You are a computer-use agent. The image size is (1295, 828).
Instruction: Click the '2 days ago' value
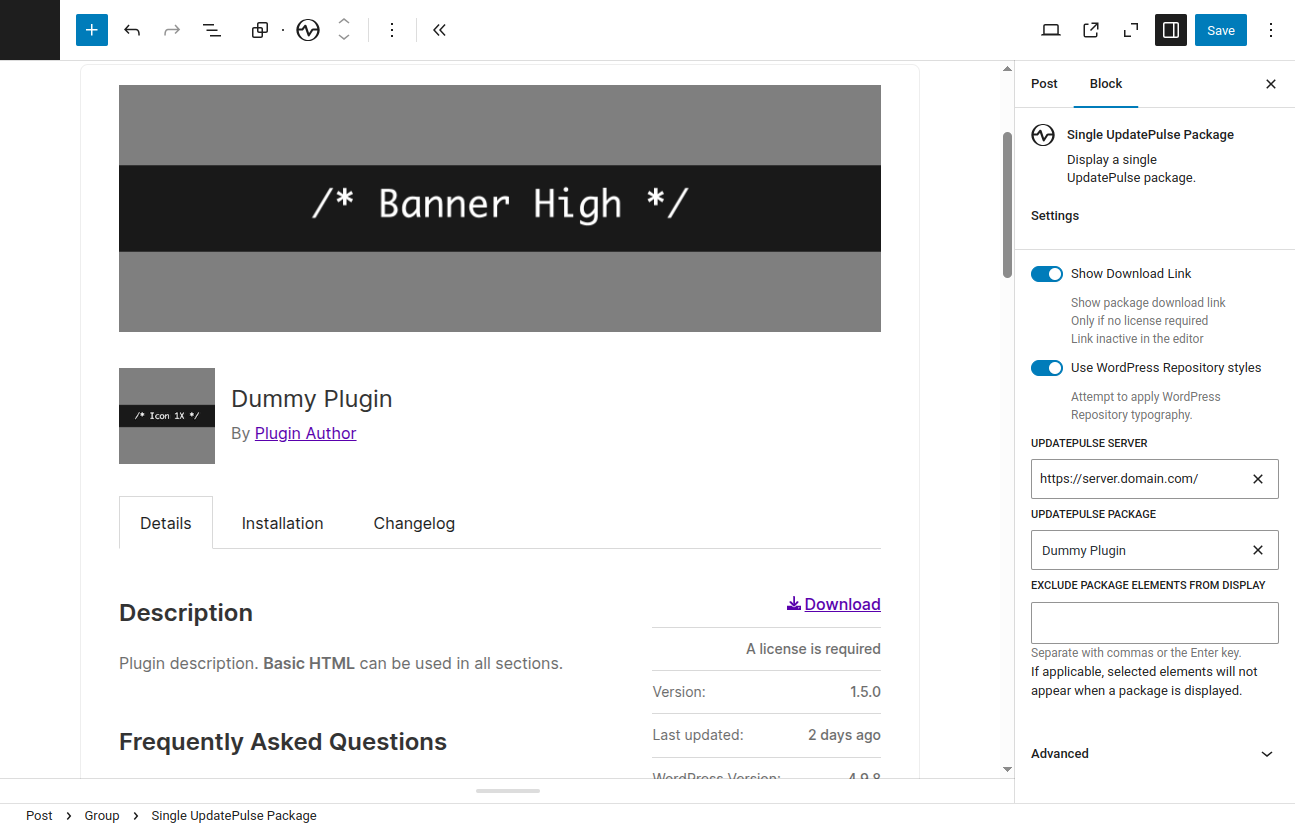(844, 735)
